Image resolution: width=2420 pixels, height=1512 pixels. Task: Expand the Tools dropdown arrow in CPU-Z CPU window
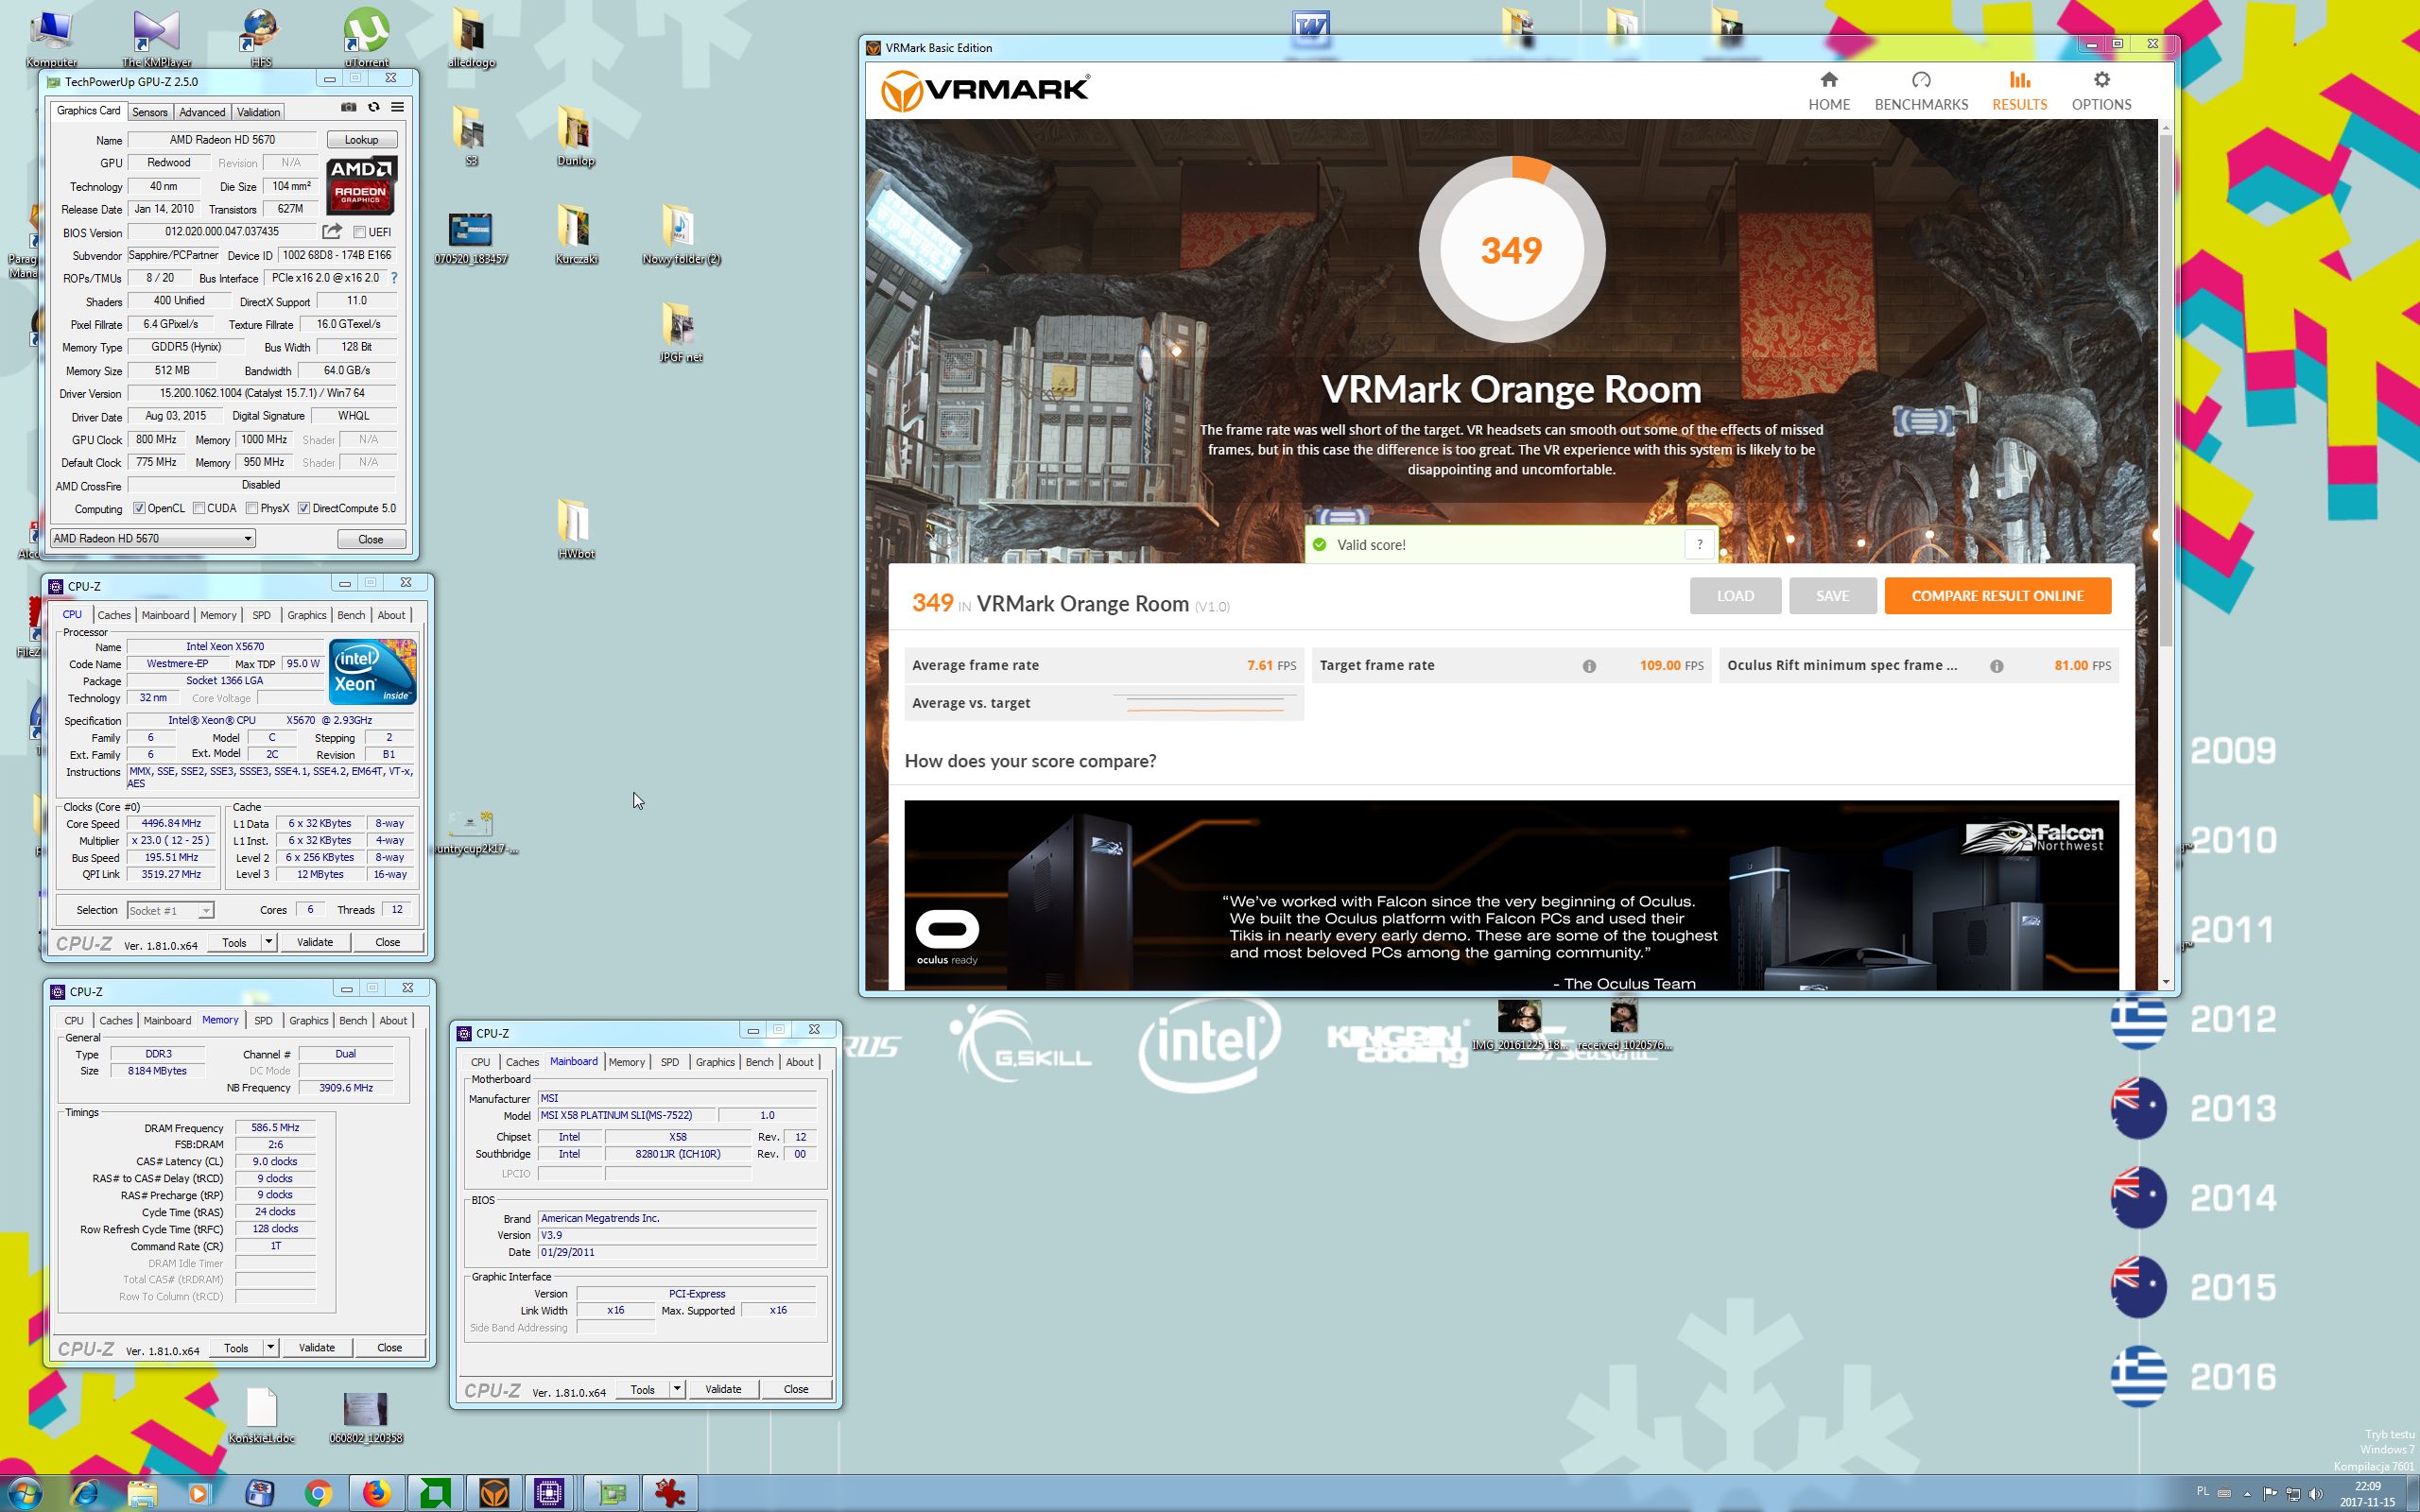(269, 942)
